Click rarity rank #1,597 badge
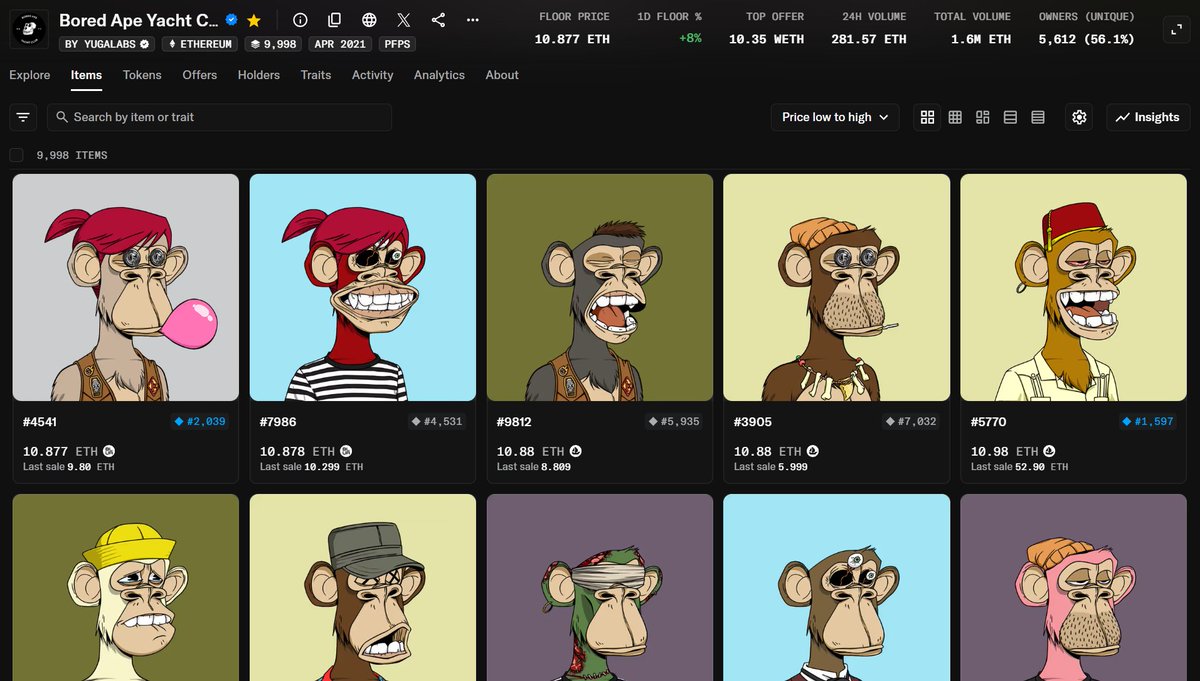 [x=1148, y=422]
